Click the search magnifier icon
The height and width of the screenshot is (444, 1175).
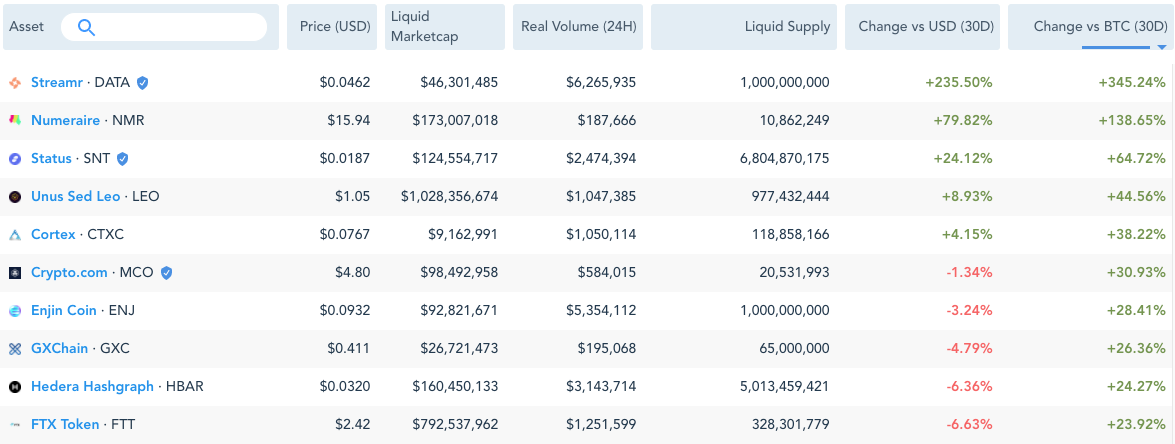[x=86, y=28]
